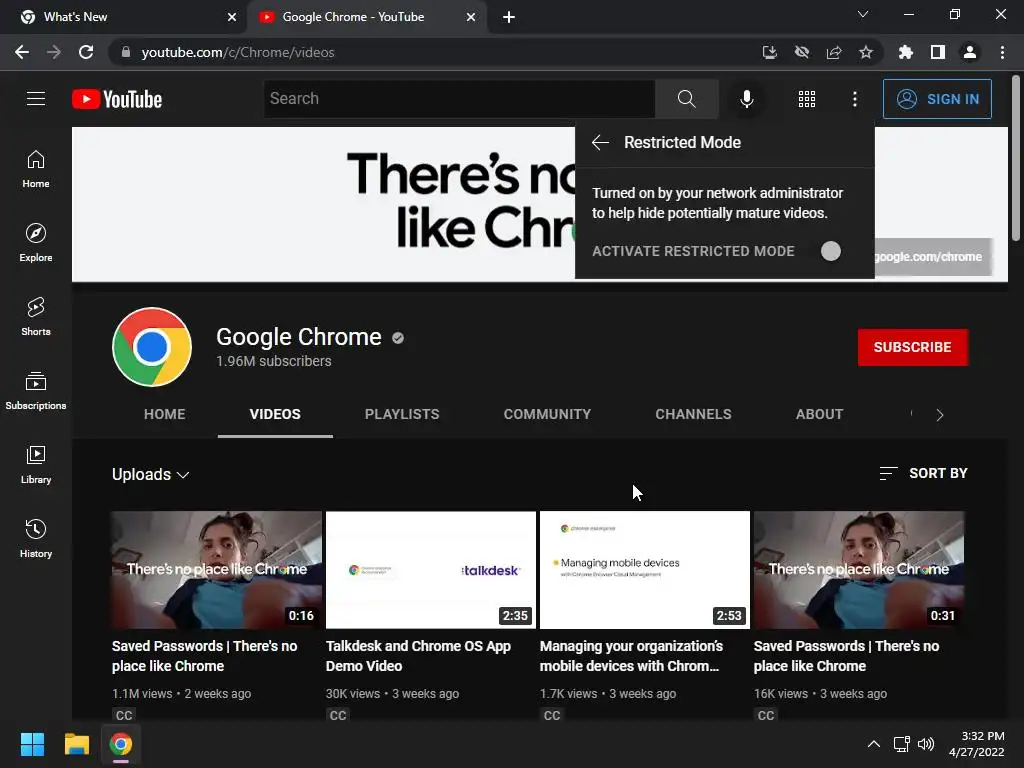
Task: Open Chrome three-dot menu
Action: coord(1002,52)
